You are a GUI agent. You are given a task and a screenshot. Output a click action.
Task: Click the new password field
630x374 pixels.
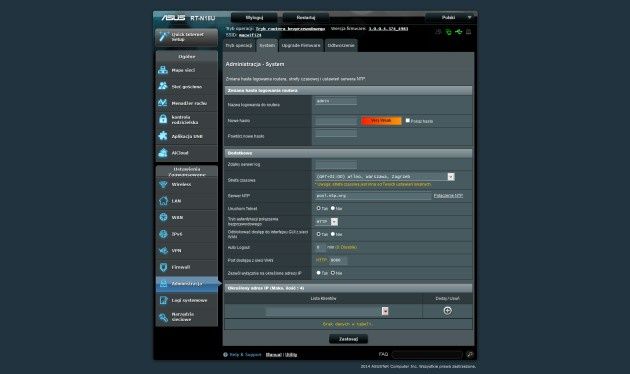[336, 121]
